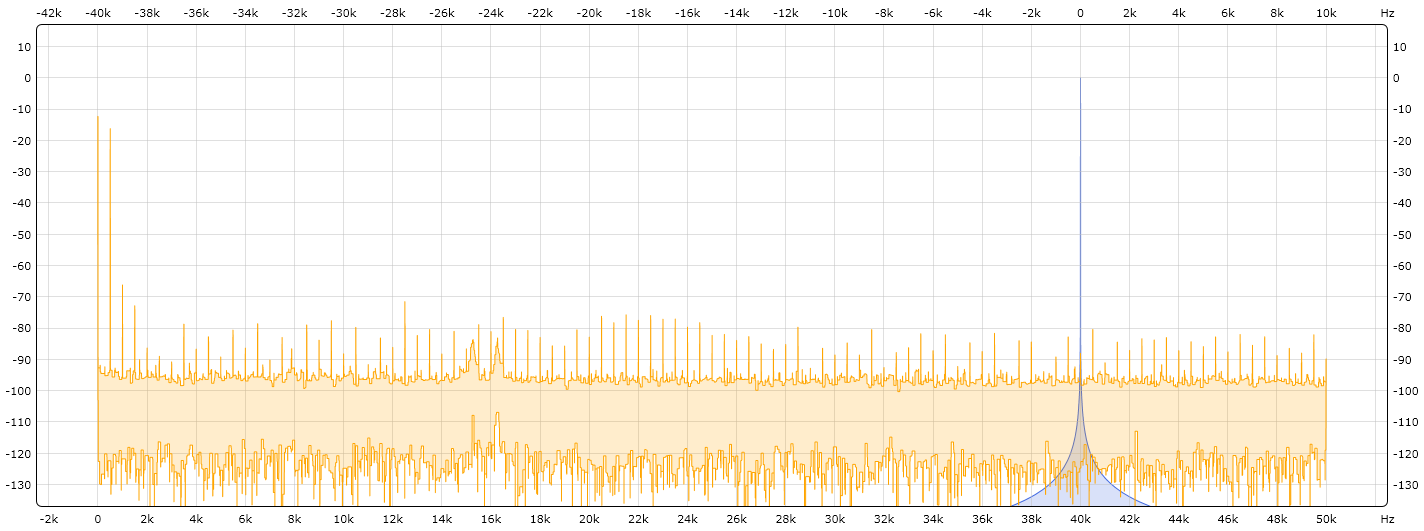
Task: Click the "50k" label on the bottom axis
Action: (1326, 519)
